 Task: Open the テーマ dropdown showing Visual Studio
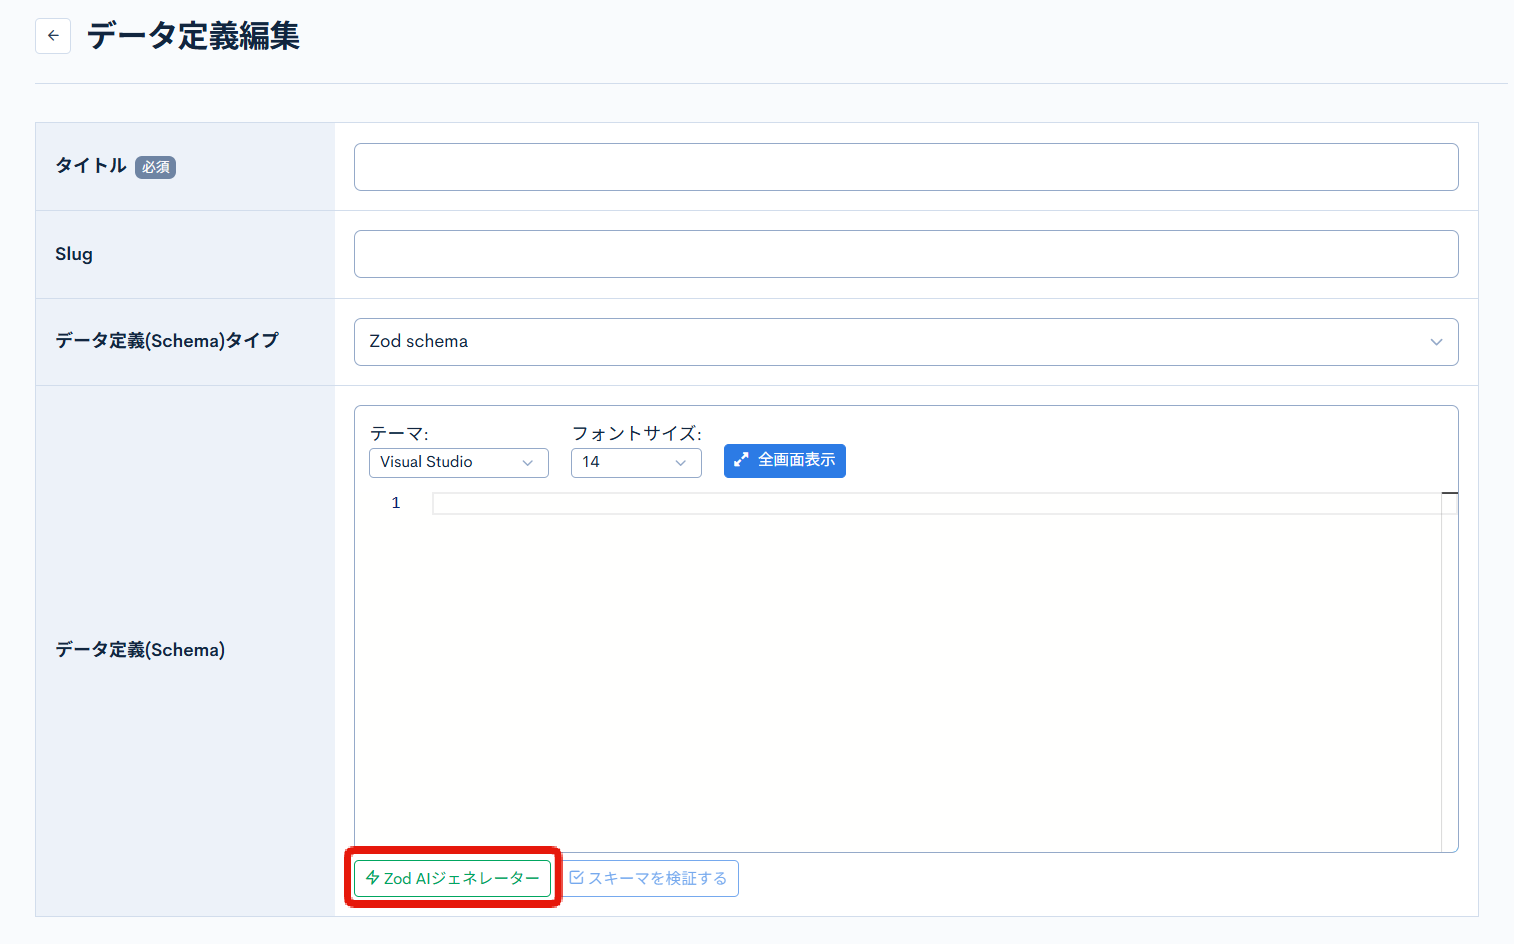tap(458, 462)
